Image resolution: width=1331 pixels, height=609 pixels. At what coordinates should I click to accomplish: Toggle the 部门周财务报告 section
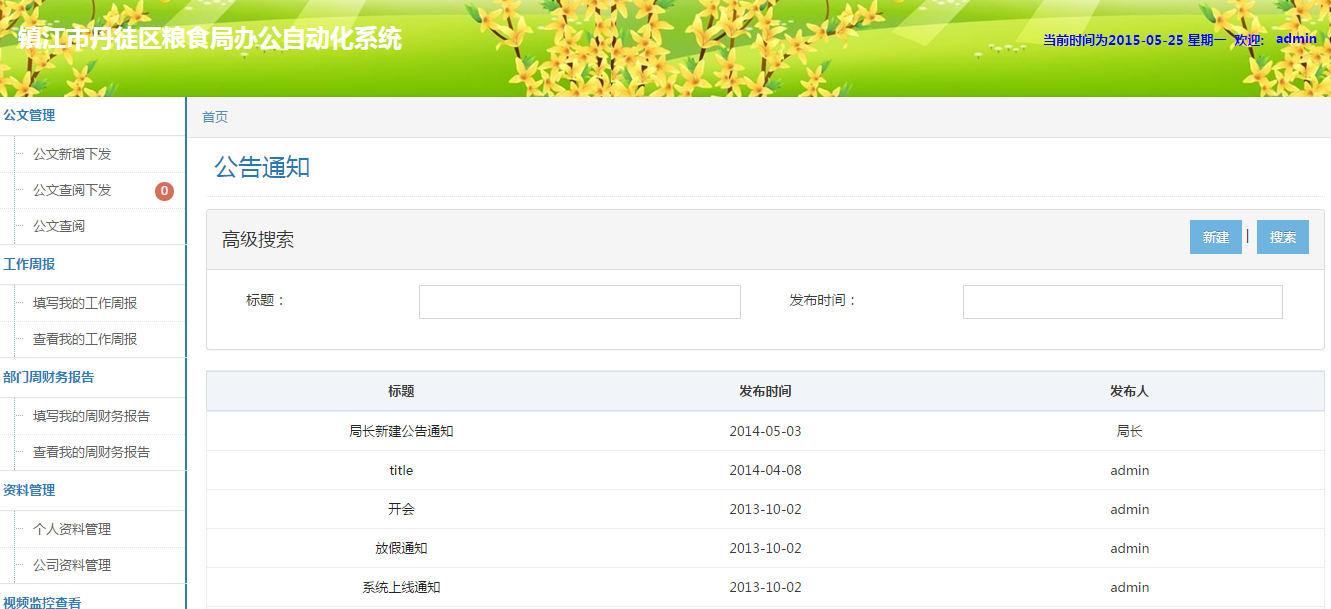pyautogui.click(x=49, y=377)
